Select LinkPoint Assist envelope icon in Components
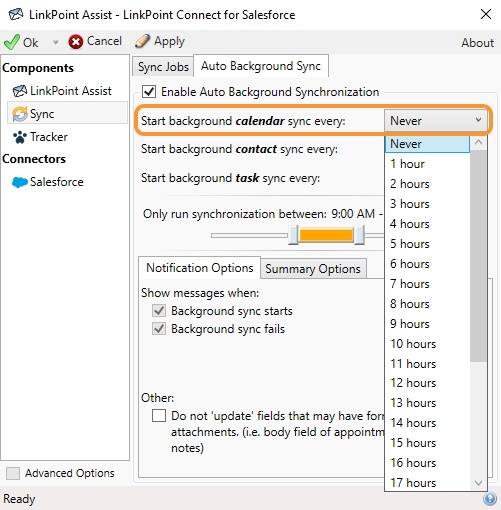Screen dimensions: 501x510 click(x=20, y=91)
